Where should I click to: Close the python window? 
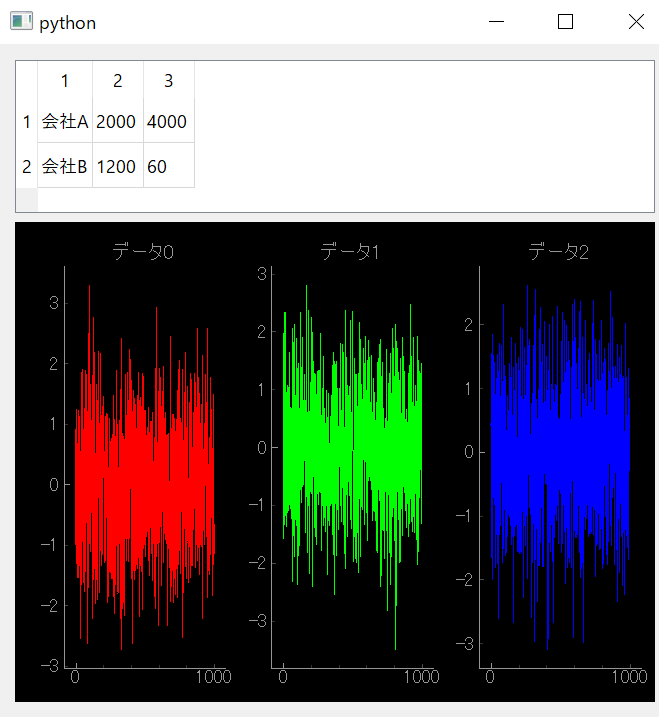click(636, 21)
